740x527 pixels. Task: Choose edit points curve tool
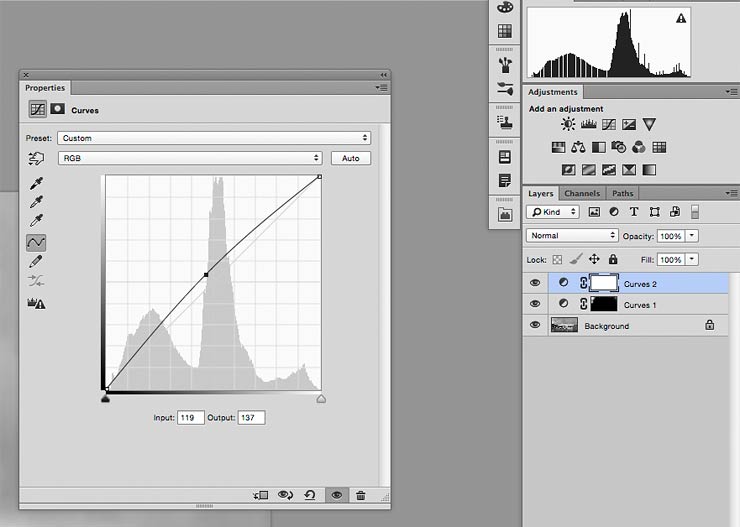(x=36, y=243)
